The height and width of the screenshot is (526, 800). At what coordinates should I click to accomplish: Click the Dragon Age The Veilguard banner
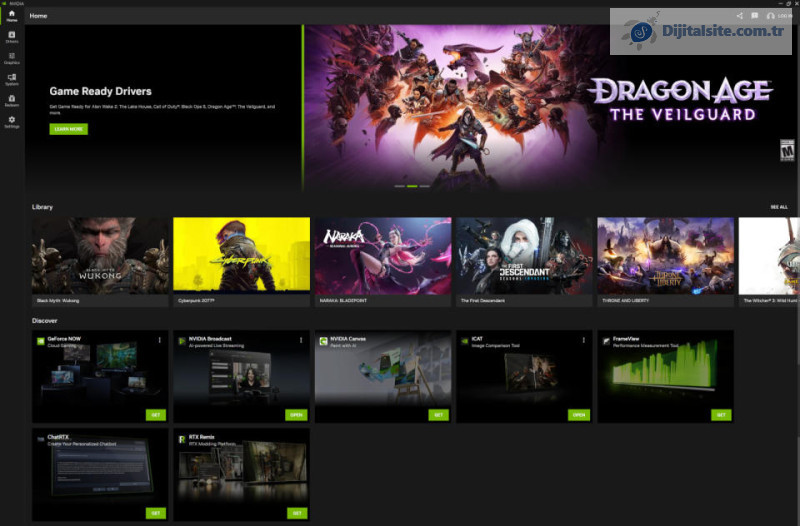(x=550, y=108)
